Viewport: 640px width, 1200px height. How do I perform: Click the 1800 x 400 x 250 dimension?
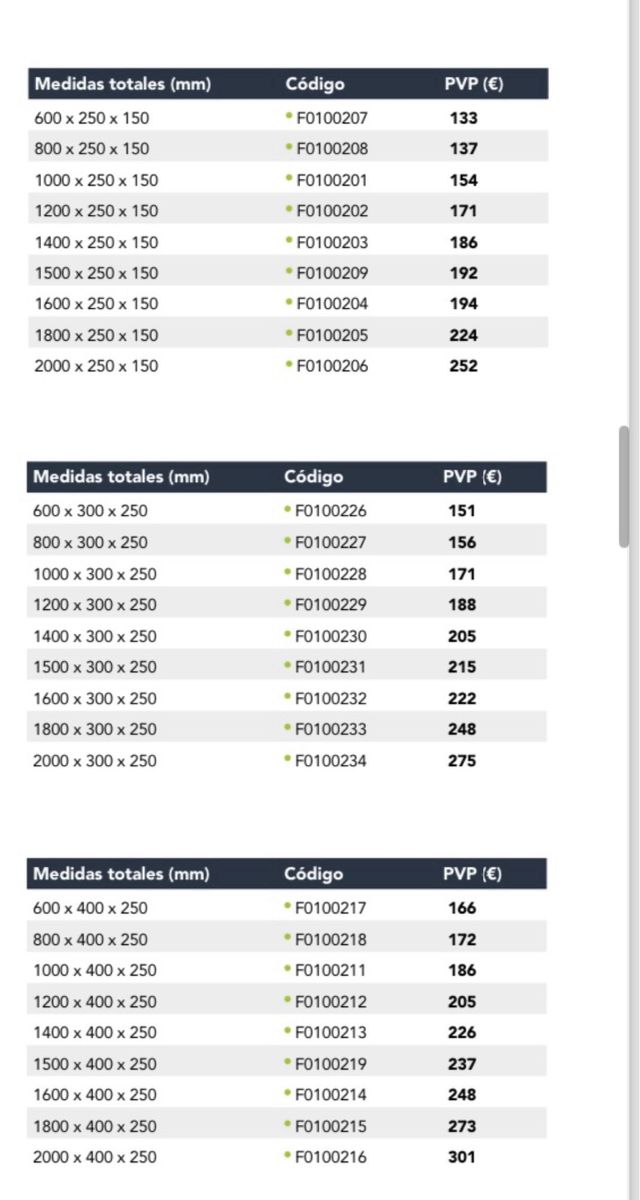(95, 1126)
